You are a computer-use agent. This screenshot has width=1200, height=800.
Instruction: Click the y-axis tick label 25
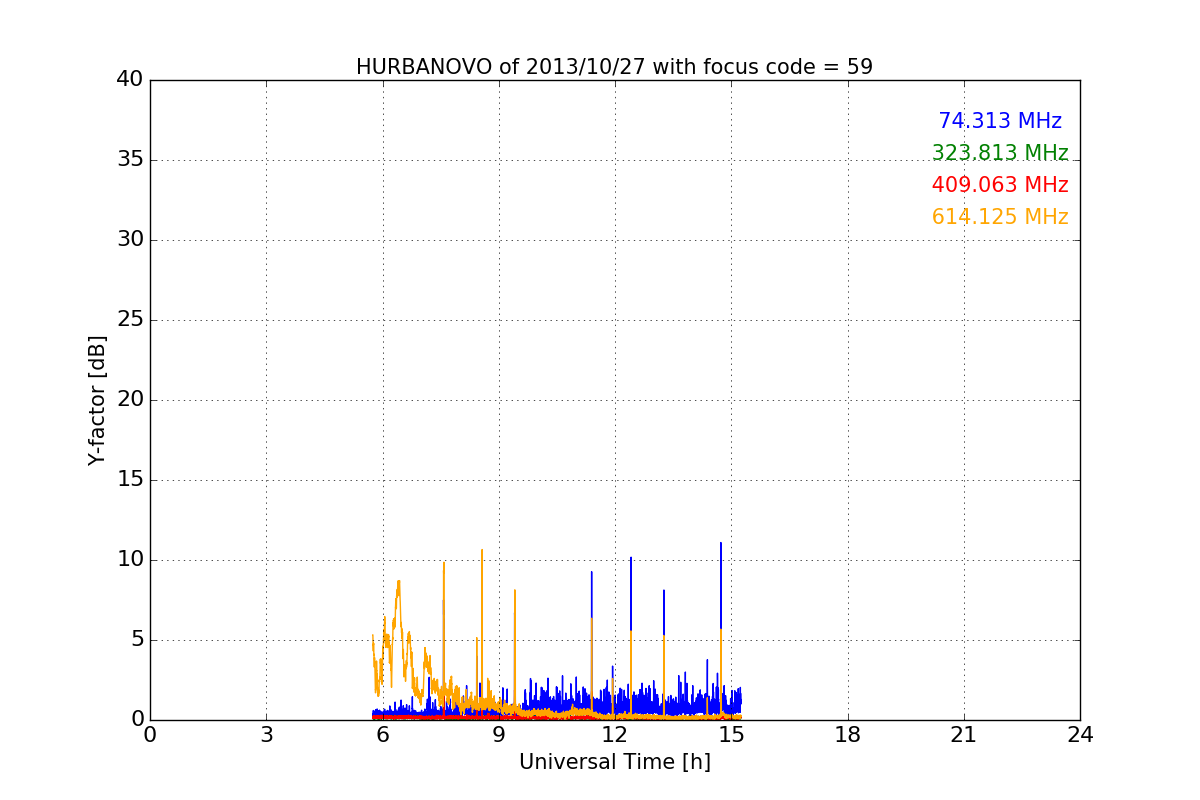click(130, 320)
